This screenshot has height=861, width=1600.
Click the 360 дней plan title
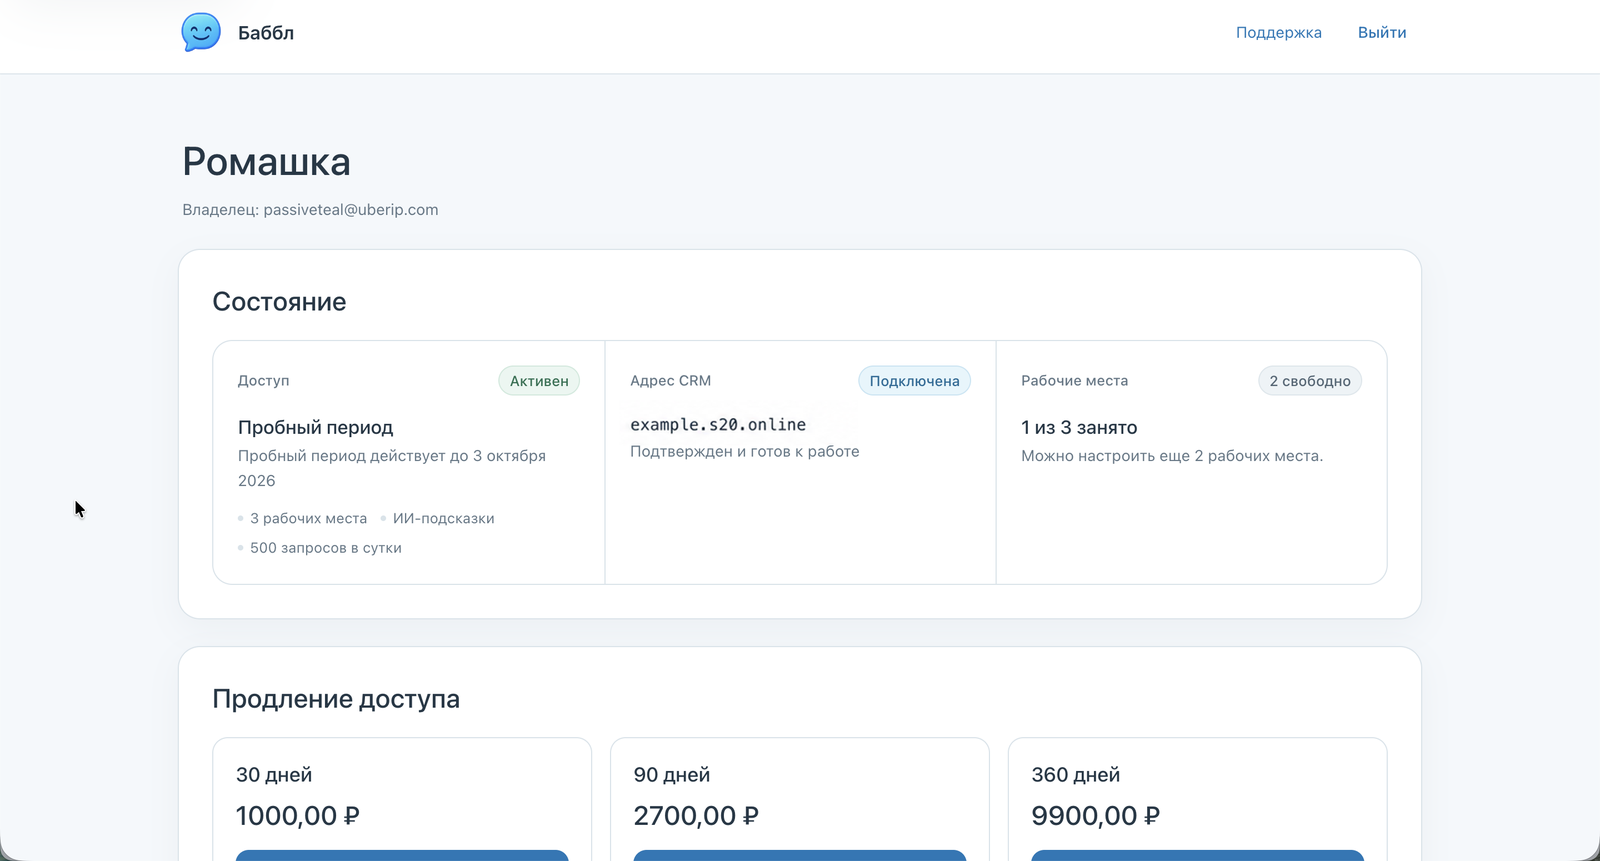[x=1076, y=775]
